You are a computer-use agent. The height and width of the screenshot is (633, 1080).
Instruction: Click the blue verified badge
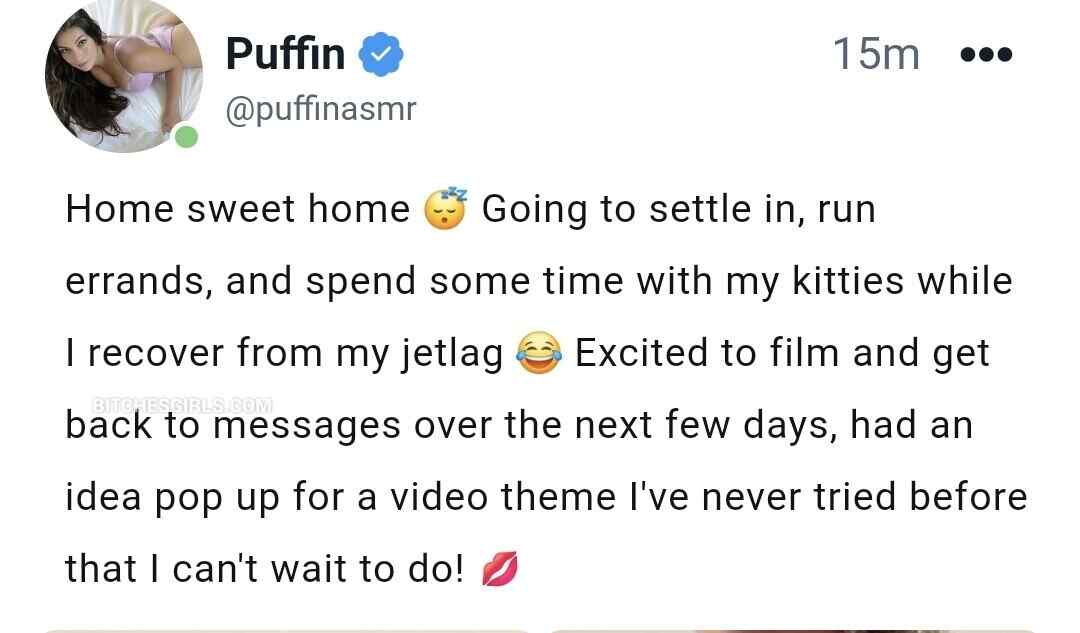(x=381, y=53)
